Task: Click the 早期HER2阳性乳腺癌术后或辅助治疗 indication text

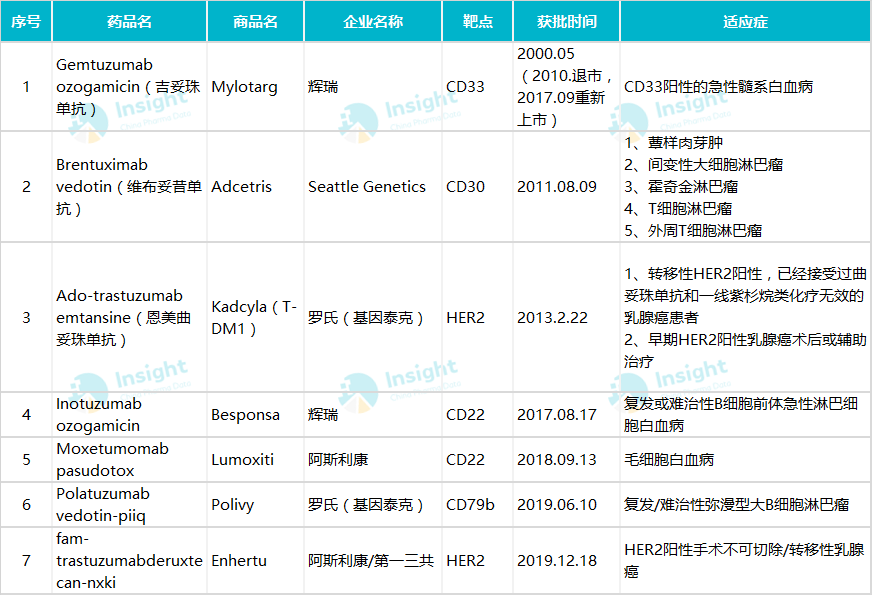Action: (745, 350)
